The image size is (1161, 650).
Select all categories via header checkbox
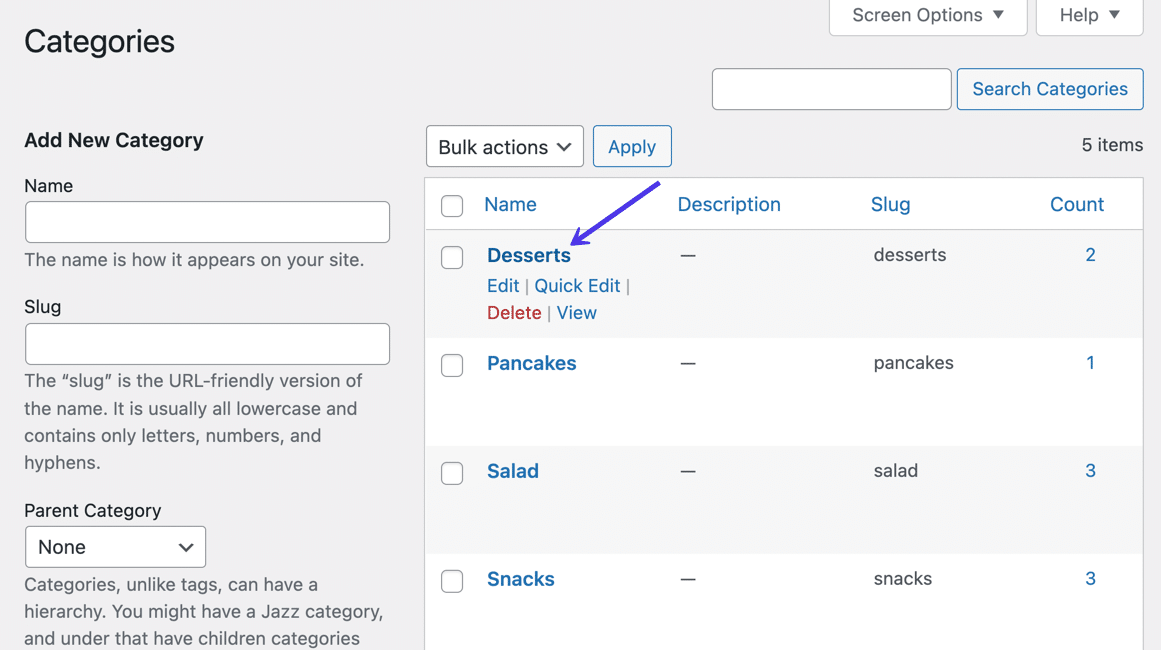(451, 205)
